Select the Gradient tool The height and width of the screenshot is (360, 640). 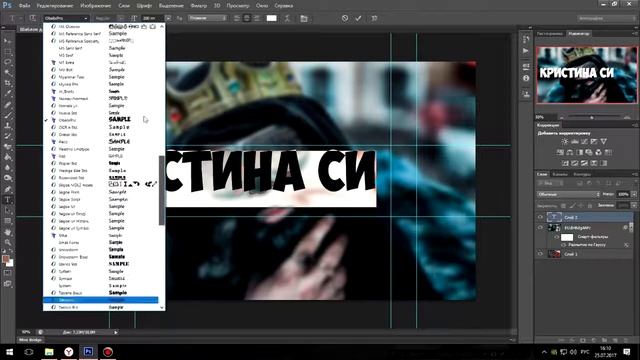(8, 158)
